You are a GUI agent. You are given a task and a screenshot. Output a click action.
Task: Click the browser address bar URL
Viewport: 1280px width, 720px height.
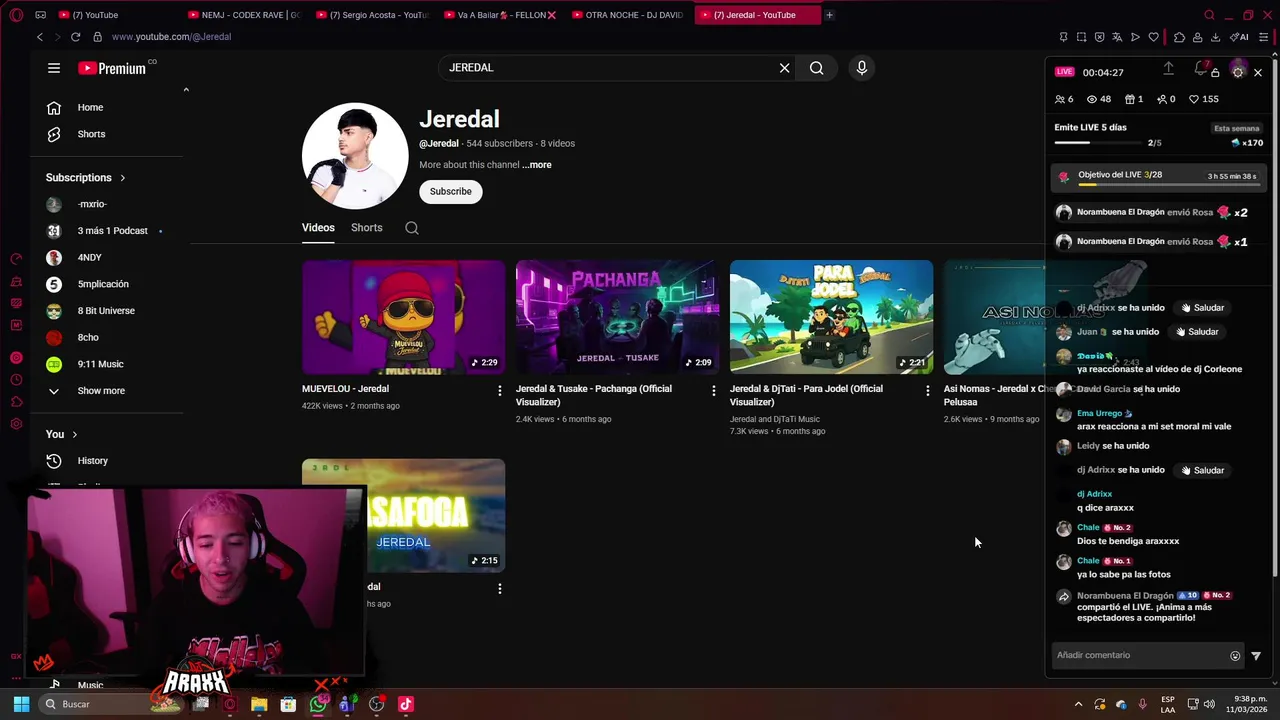(171, 37)
